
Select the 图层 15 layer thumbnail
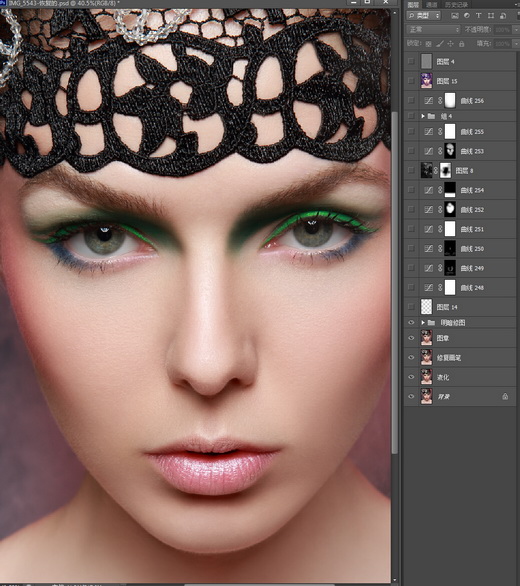point(427,81)
